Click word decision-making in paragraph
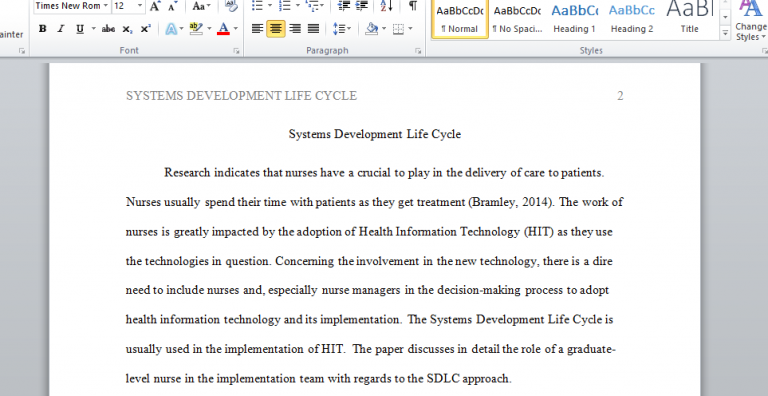The height and width of the screenshot is (396, 768). tap(479, 290)
